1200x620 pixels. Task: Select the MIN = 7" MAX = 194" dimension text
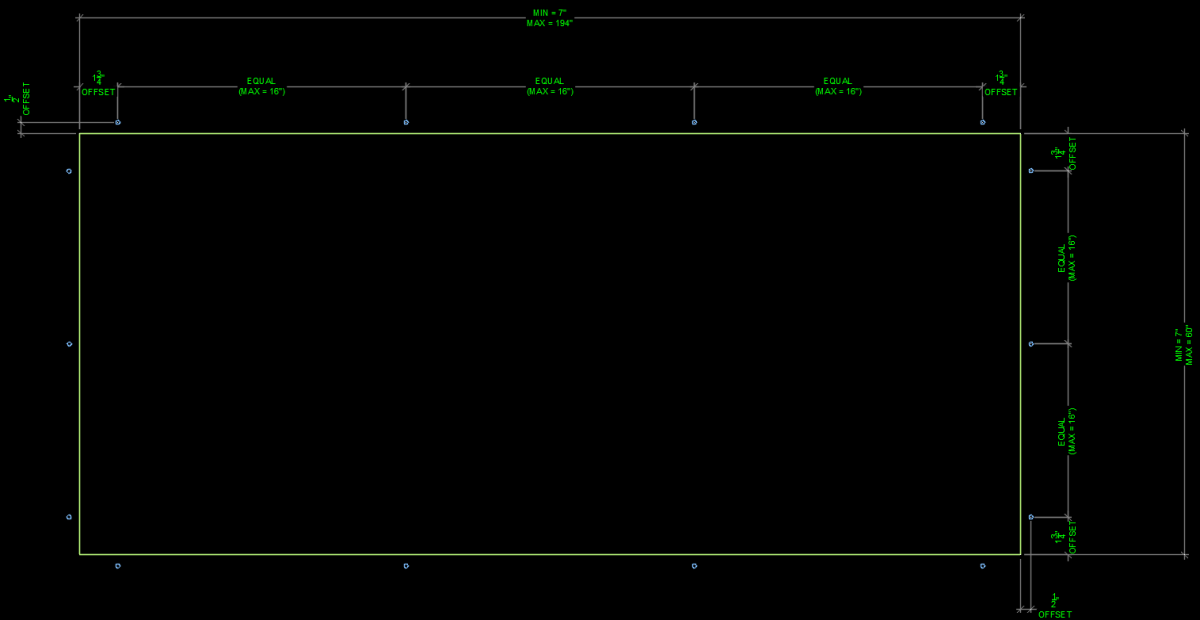click(x=550, y=17)
